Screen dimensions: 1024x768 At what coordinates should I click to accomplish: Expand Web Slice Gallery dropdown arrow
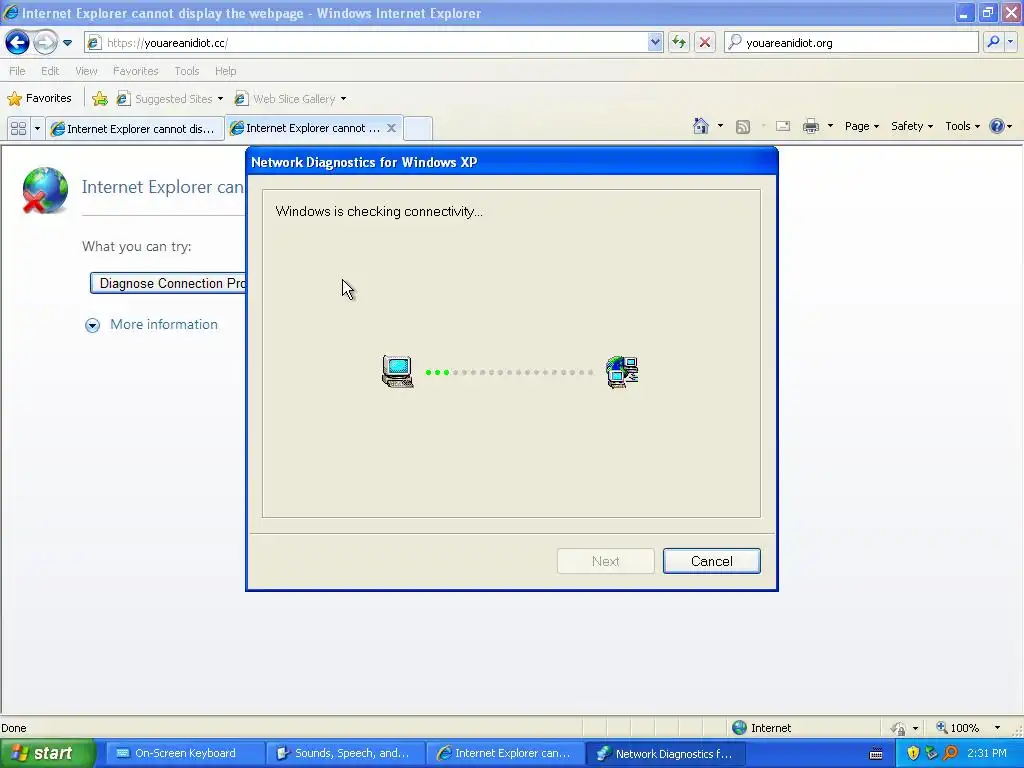(344, 99)
